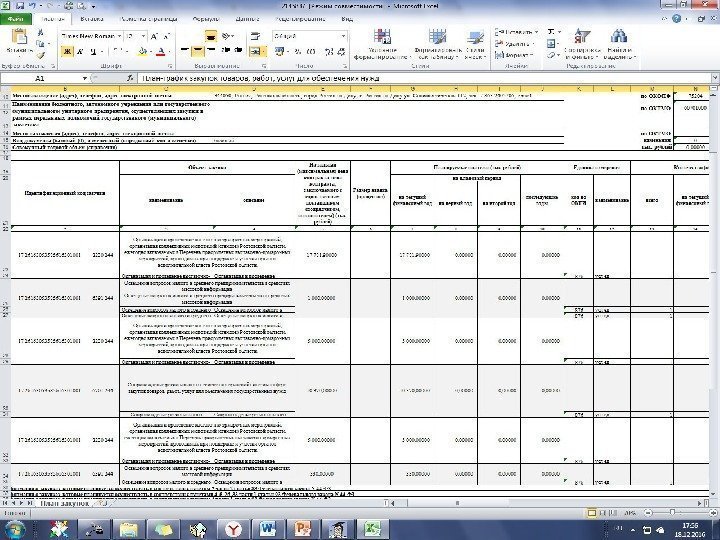This screenshot has width=720, height=540.
Task: Activate the Format Painter brush
Action: point(40,55)
